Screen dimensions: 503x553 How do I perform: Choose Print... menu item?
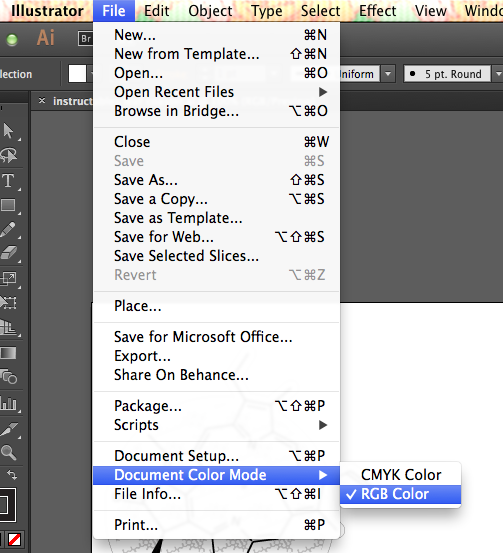click(x=216, y=525)
